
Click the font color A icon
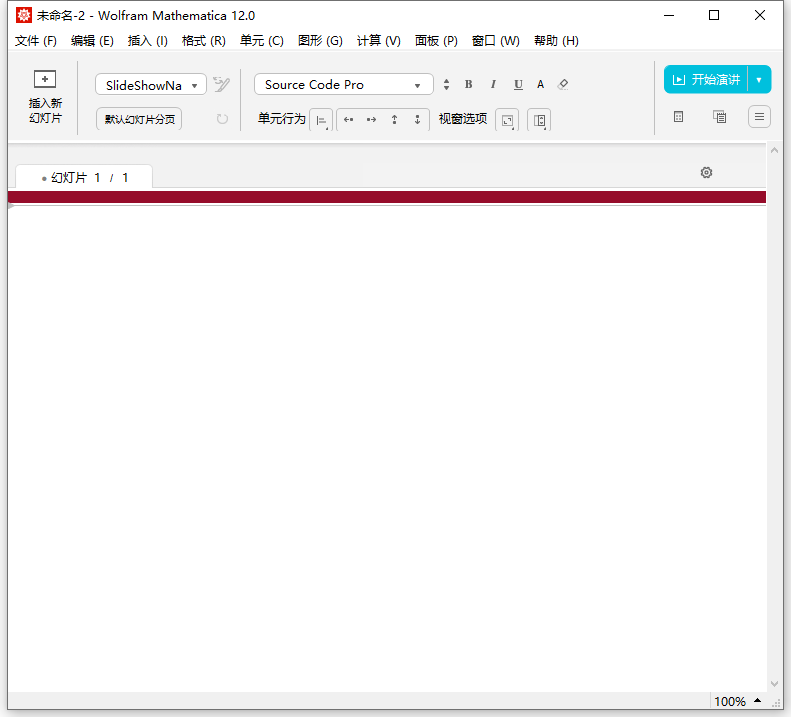tap(540, 84)
